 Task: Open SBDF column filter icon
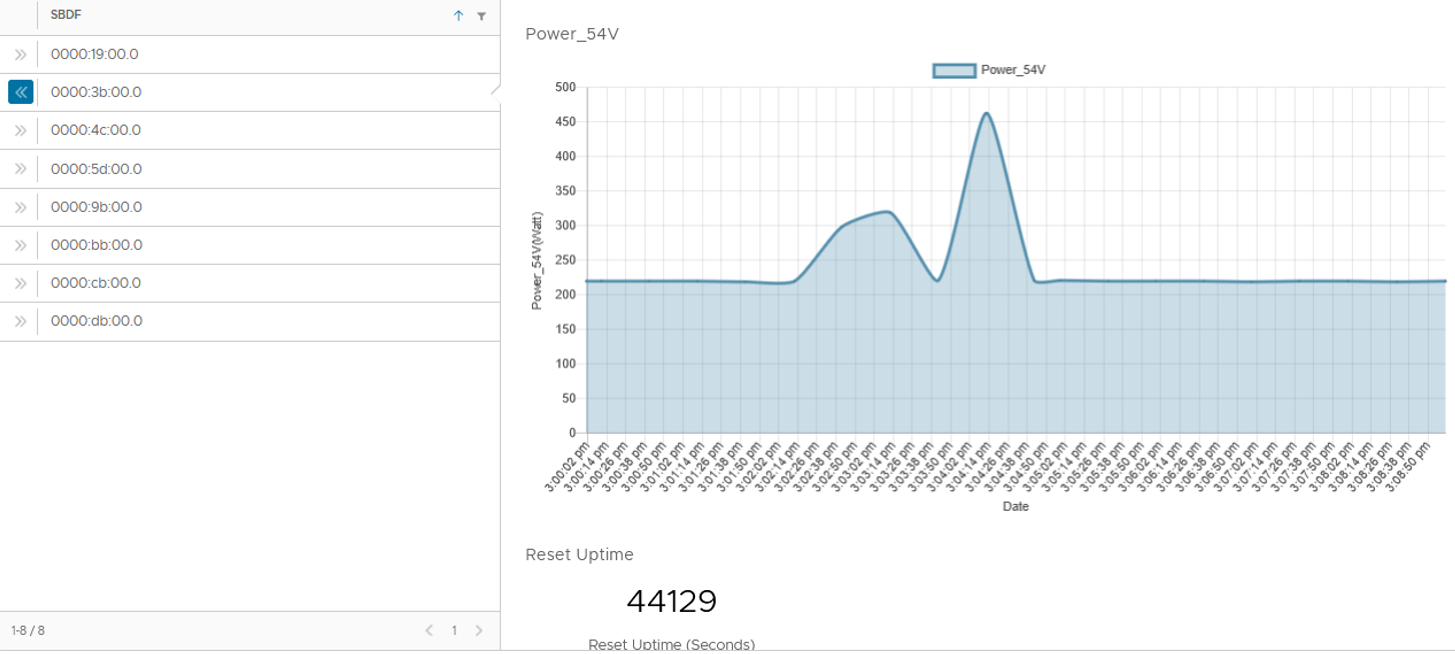[482, 16]
